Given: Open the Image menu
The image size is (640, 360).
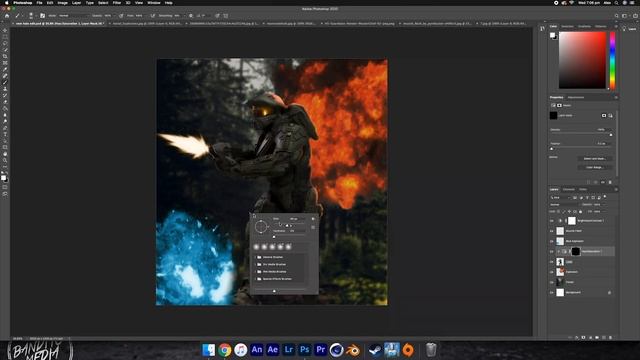Looking at the screenshot, I should (62, 3).
